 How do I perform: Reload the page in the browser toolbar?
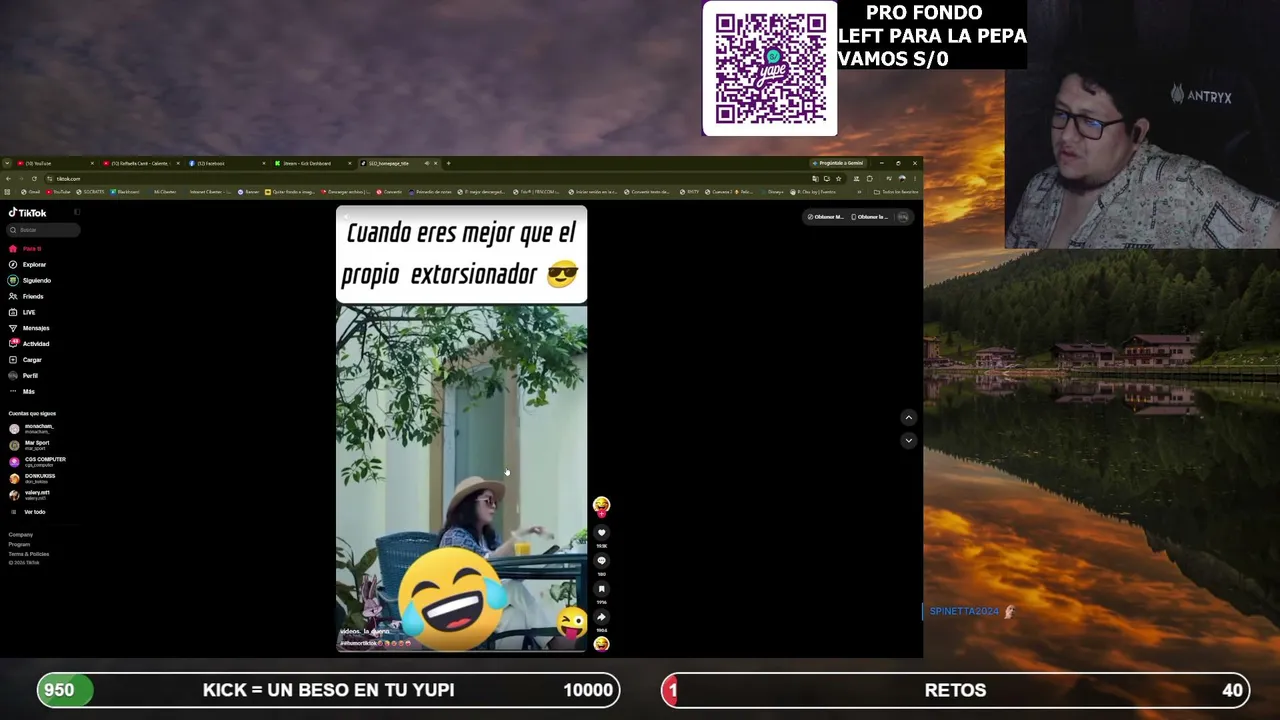(x=34, y=179)
